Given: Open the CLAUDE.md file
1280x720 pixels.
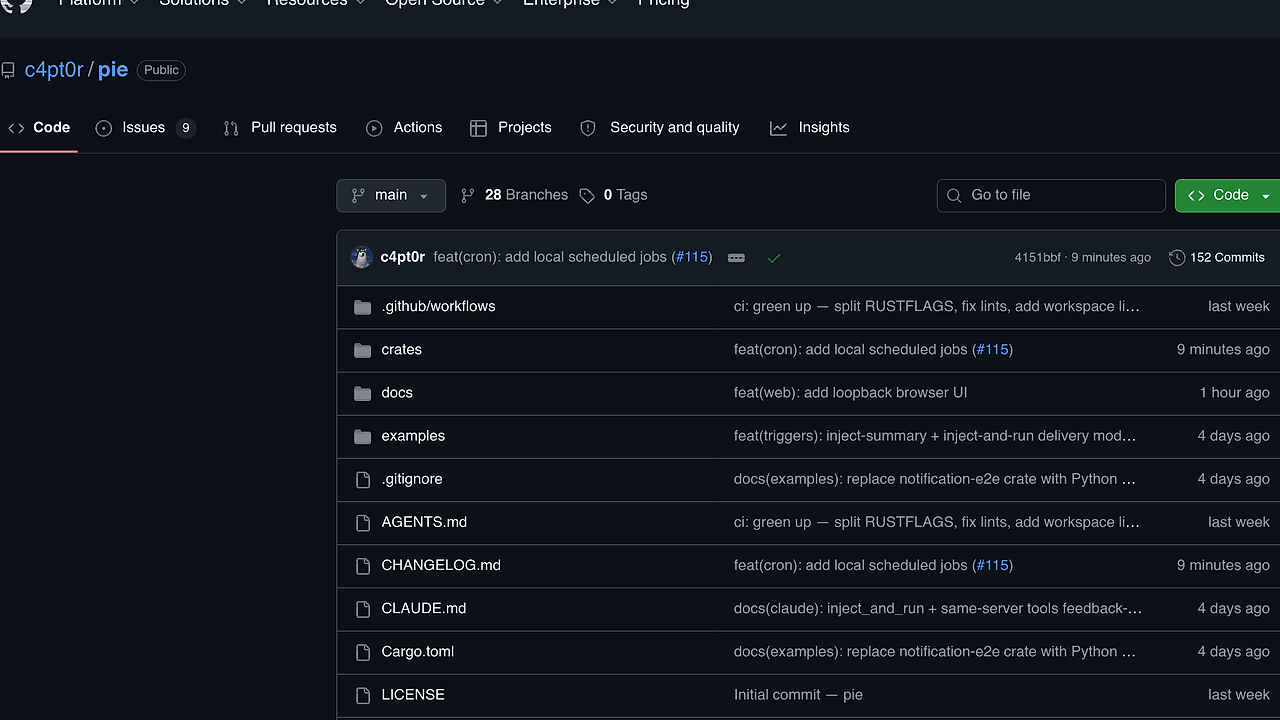Looking at the screenshot, I should 424,607.
